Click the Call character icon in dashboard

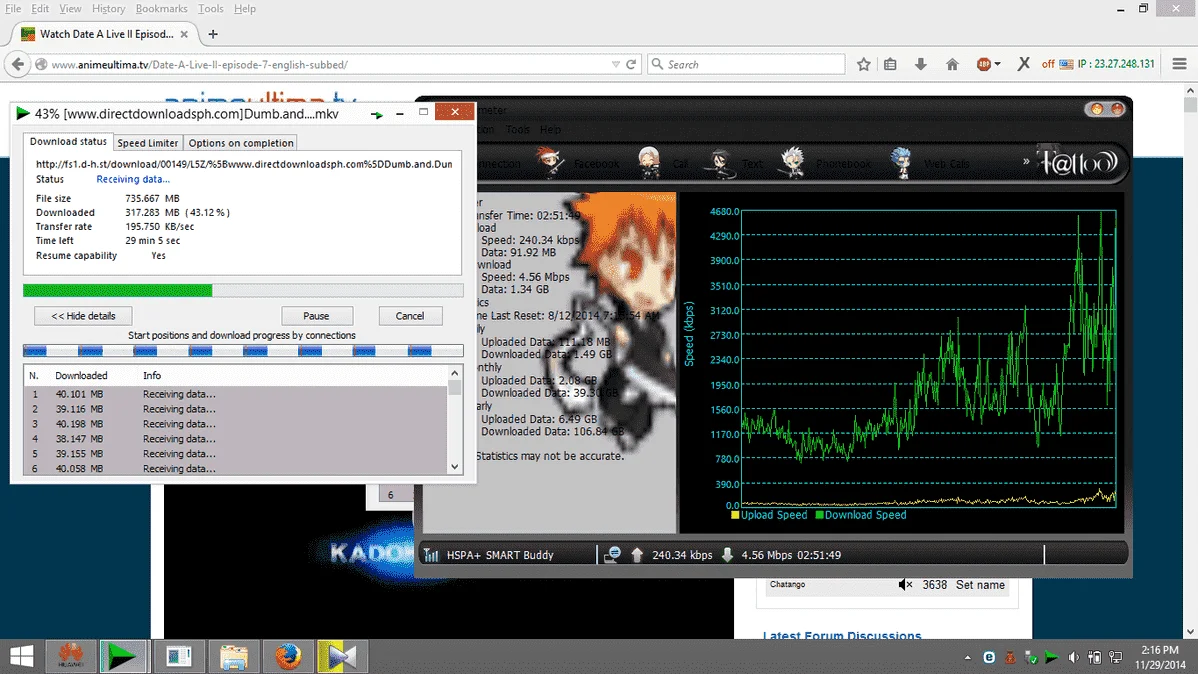point(649,162)
